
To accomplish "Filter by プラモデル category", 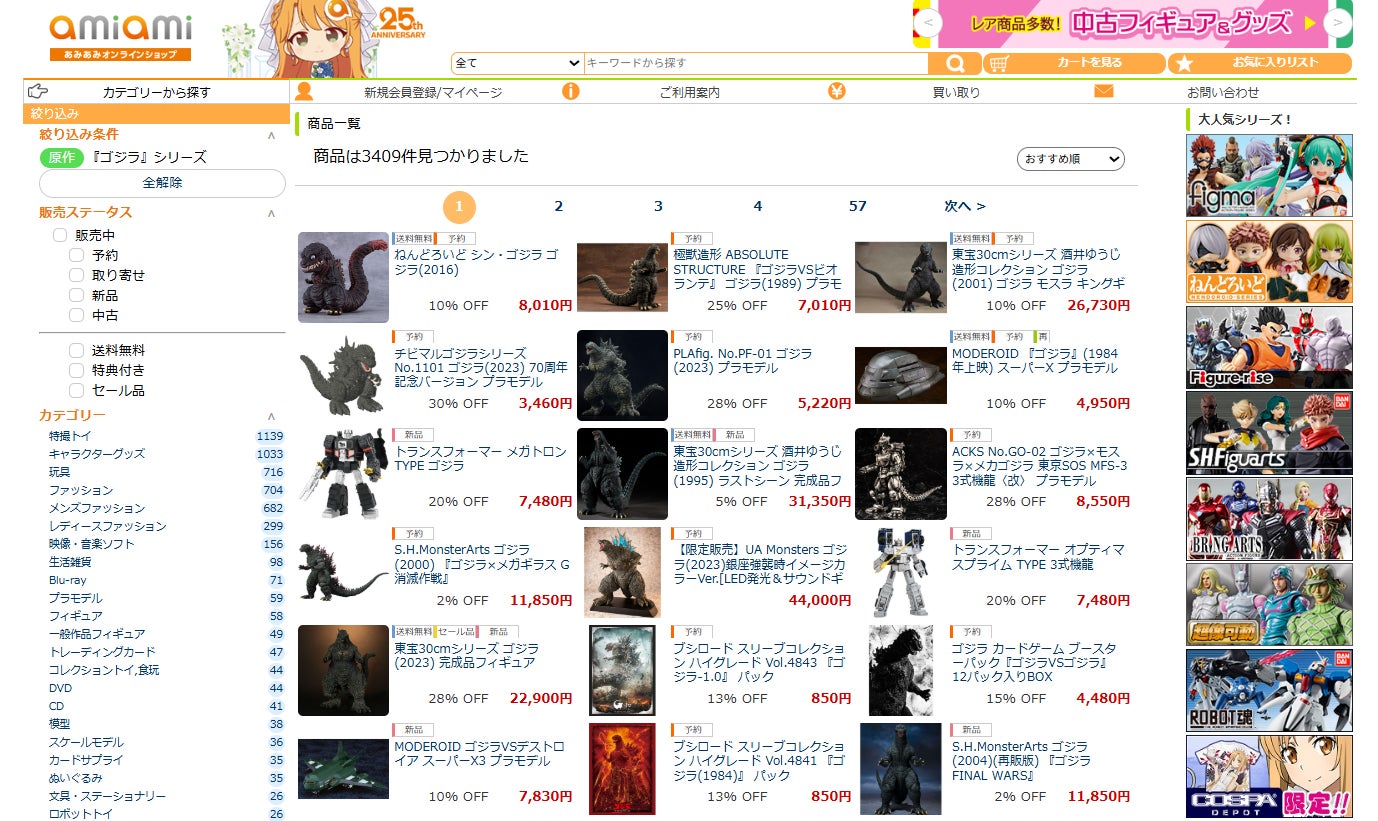I will pos(75,598).
